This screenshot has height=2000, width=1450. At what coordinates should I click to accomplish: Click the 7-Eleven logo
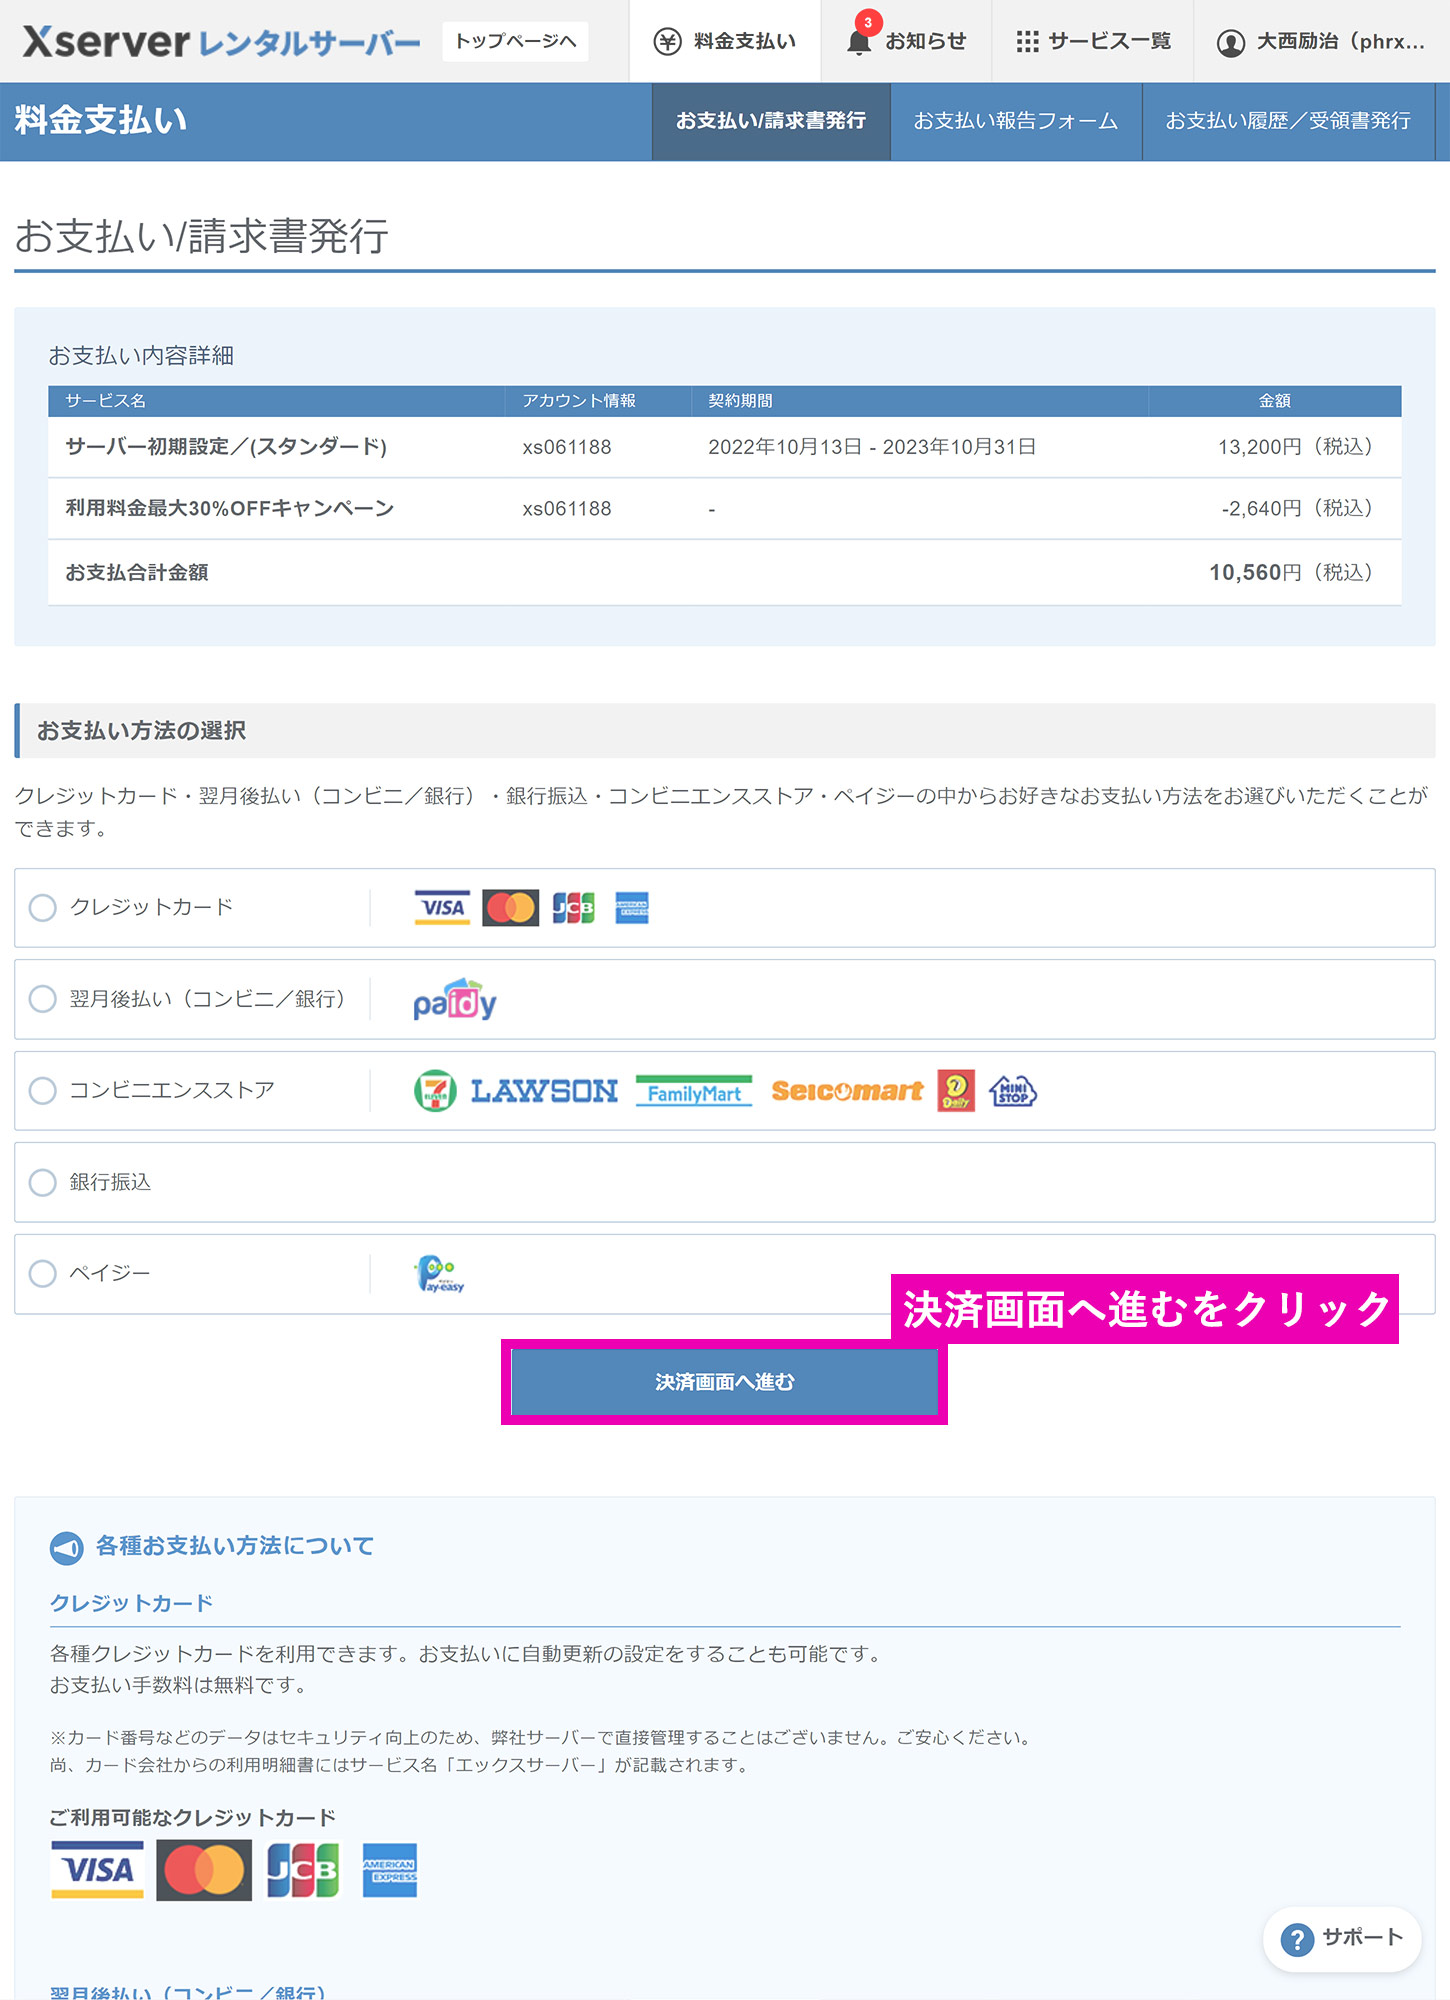[x=435, y=1091]
